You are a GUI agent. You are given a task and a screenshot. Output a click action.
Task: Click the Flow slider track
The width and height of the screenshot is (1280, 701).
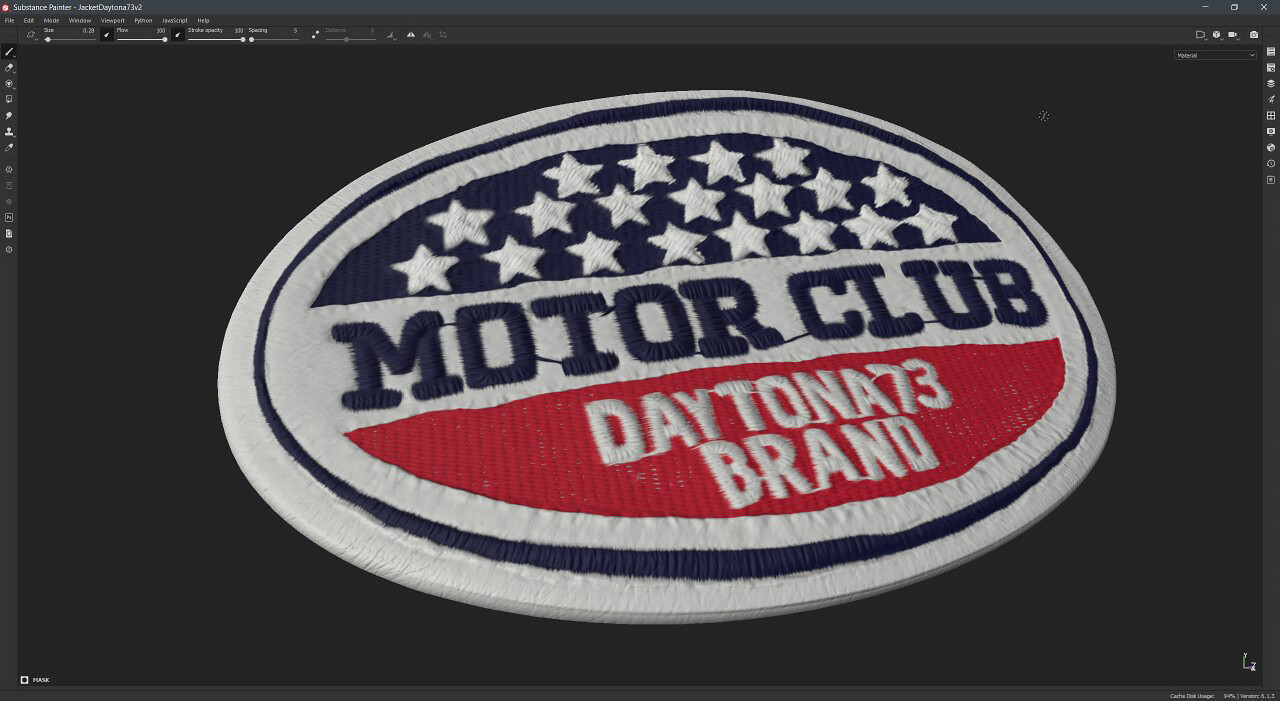141,40
